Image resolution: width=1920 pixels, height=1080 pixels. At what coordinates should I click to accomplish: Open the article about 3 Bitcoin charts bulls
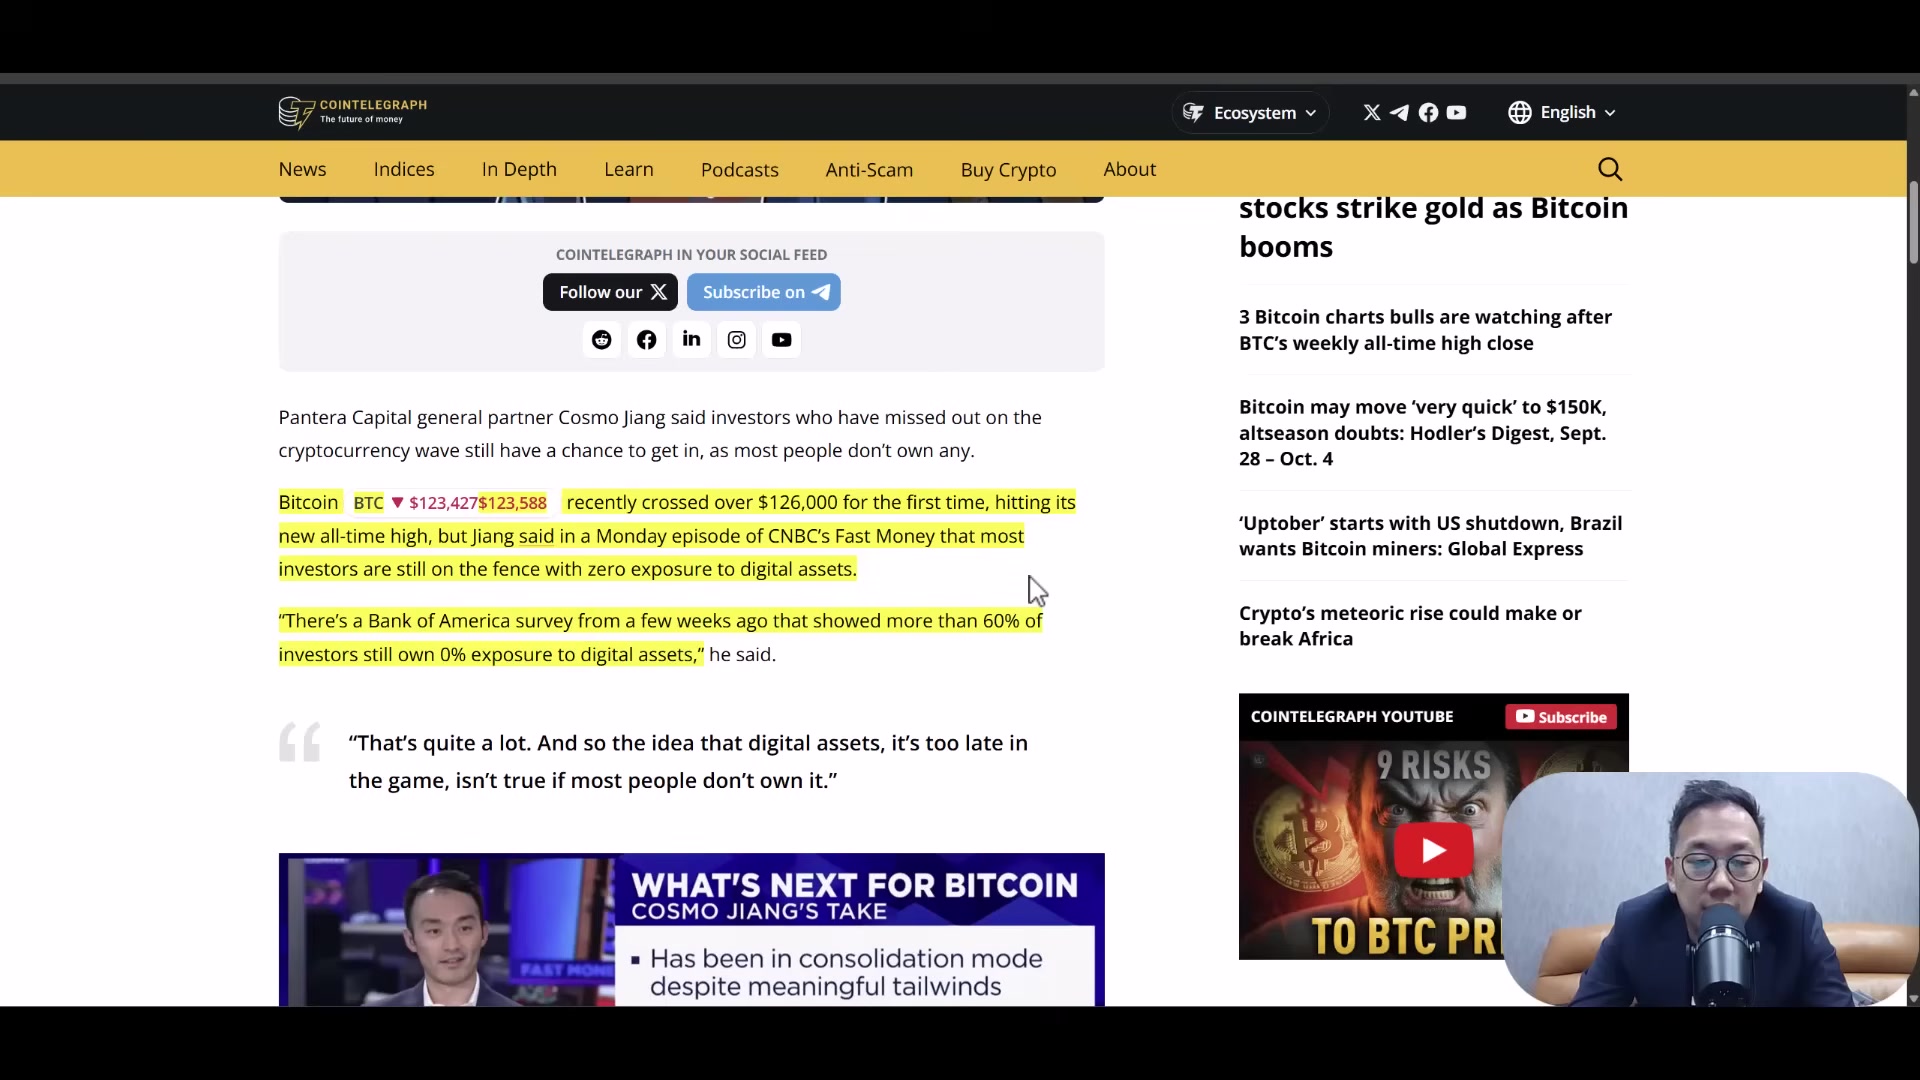pyautogui.click(x=1424, y=330)
